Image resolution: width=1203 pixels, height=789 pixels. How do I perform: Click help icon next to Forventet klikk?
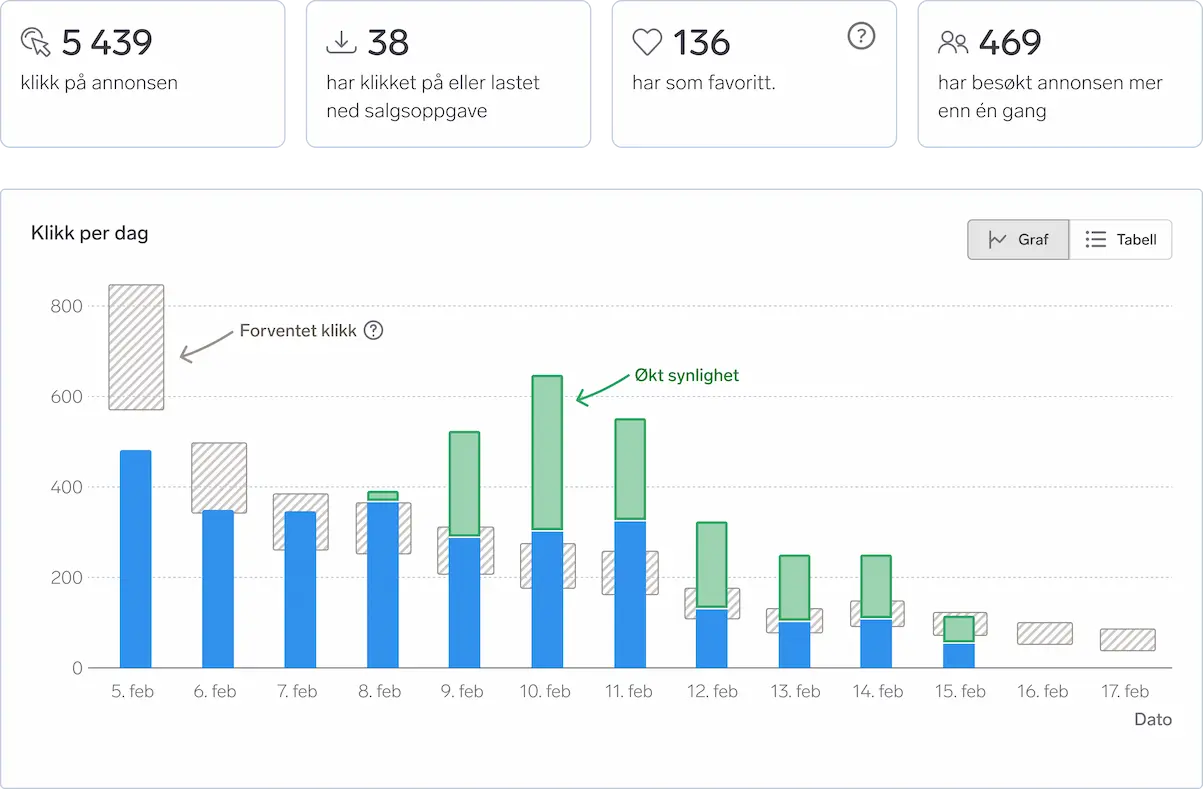(373, 330)
